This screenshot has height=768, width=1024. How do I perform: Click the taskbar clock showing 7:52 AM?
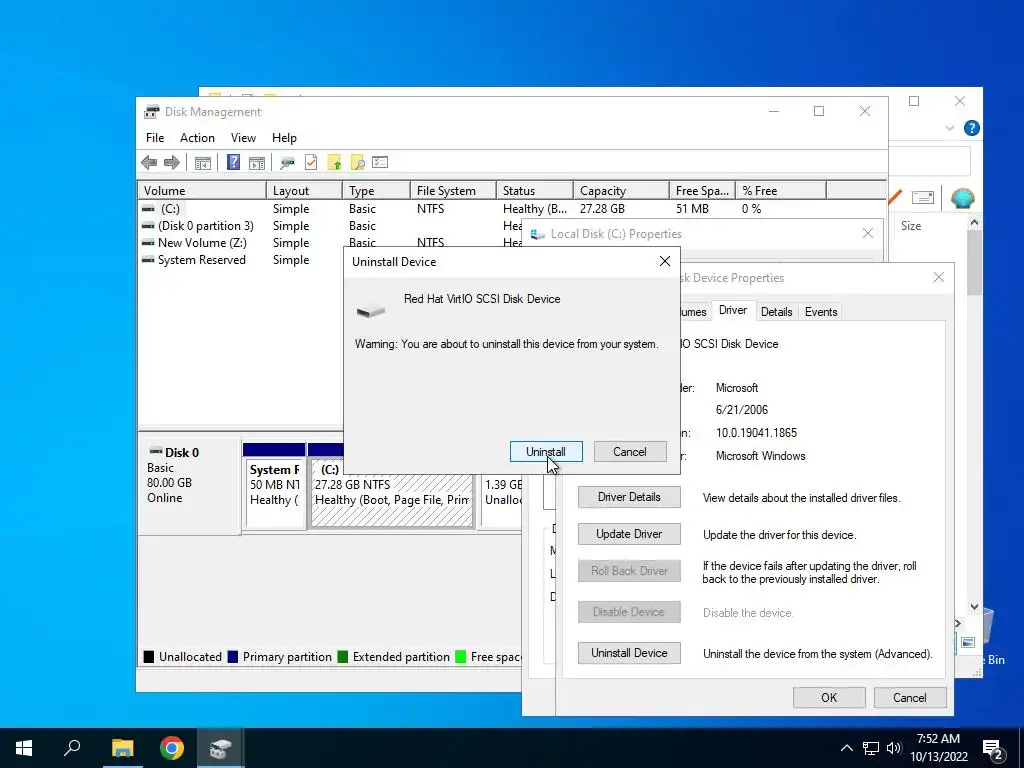coord(938,748)
